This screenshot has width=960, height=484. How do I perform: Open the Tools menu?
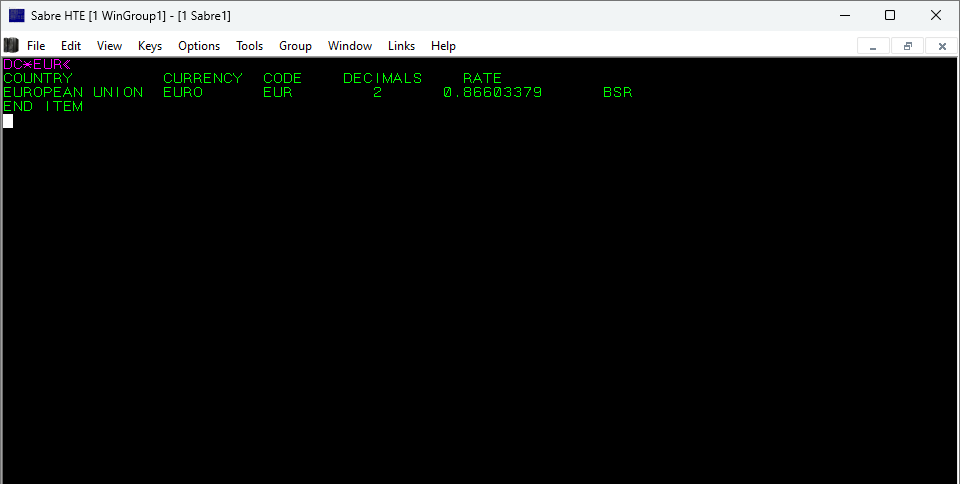tap(249, 46)
